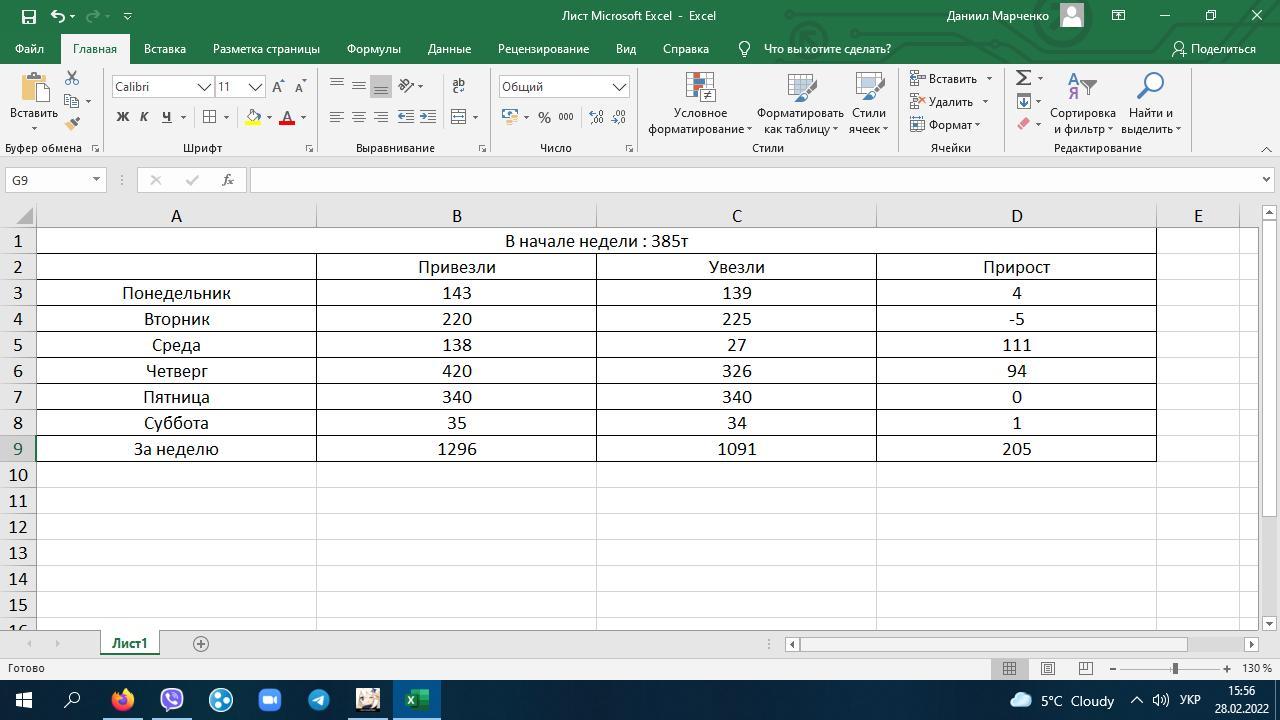Image resolution: width=1280 pixels, height=720 pixels.
Task: Toggle Bottom Align for cells
Action: 381,86
